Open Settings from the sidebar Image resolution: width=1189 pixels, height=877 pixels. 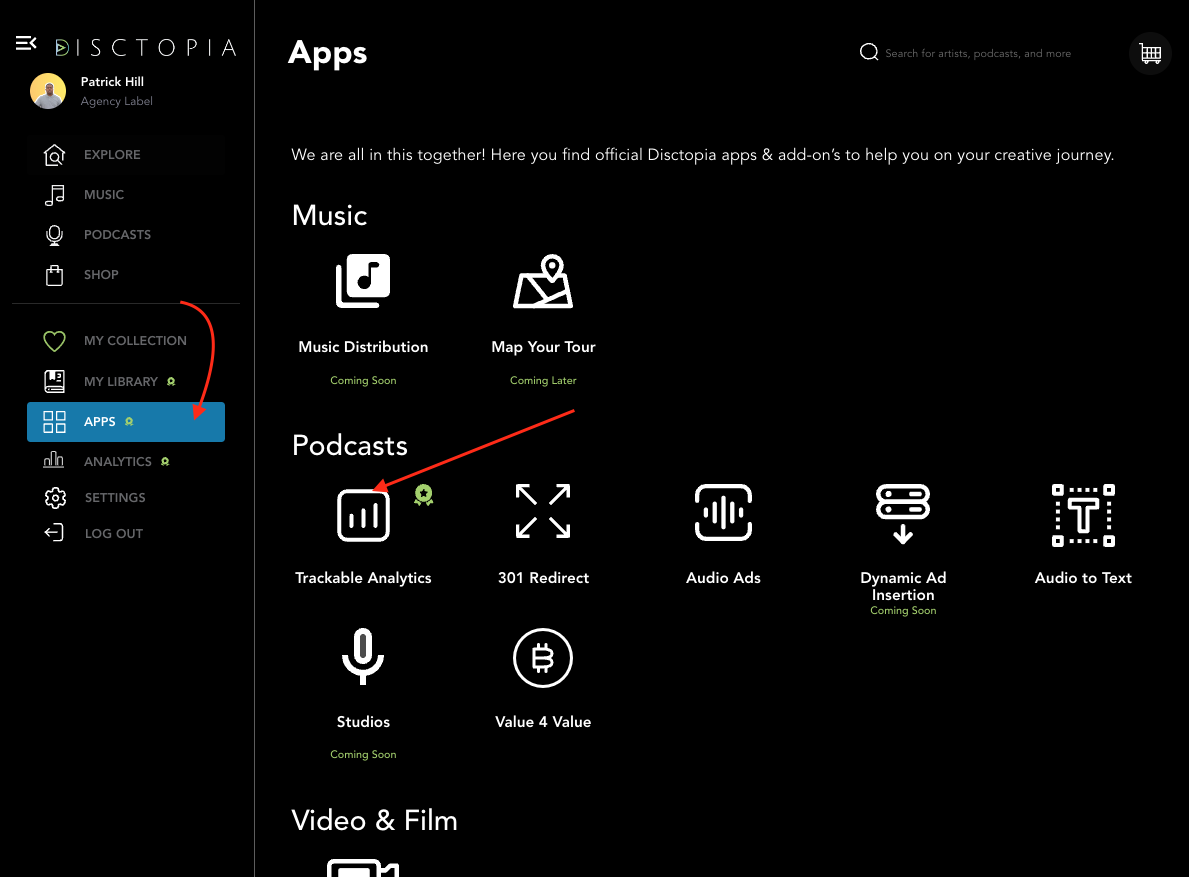pos(115,498)
